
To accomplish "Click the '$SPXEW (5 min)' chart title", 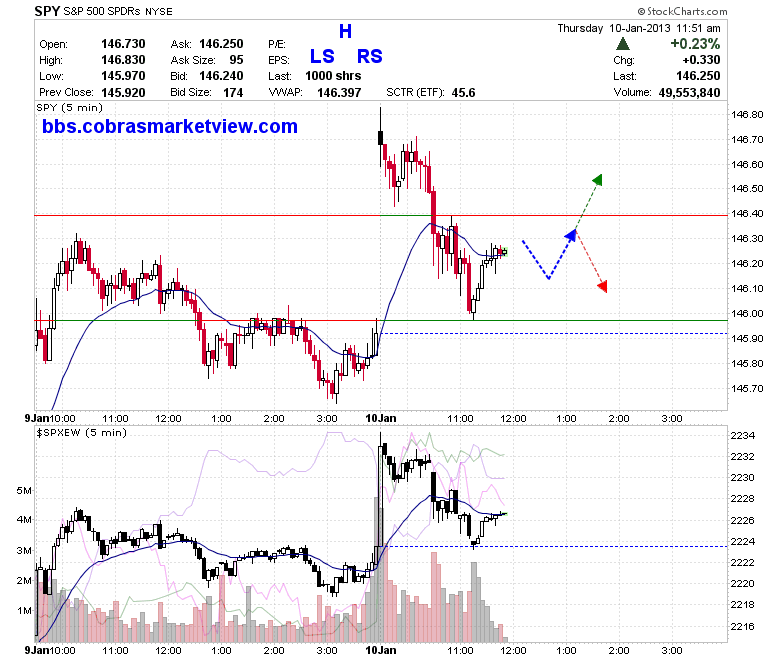I will click(x=81, y=432).
